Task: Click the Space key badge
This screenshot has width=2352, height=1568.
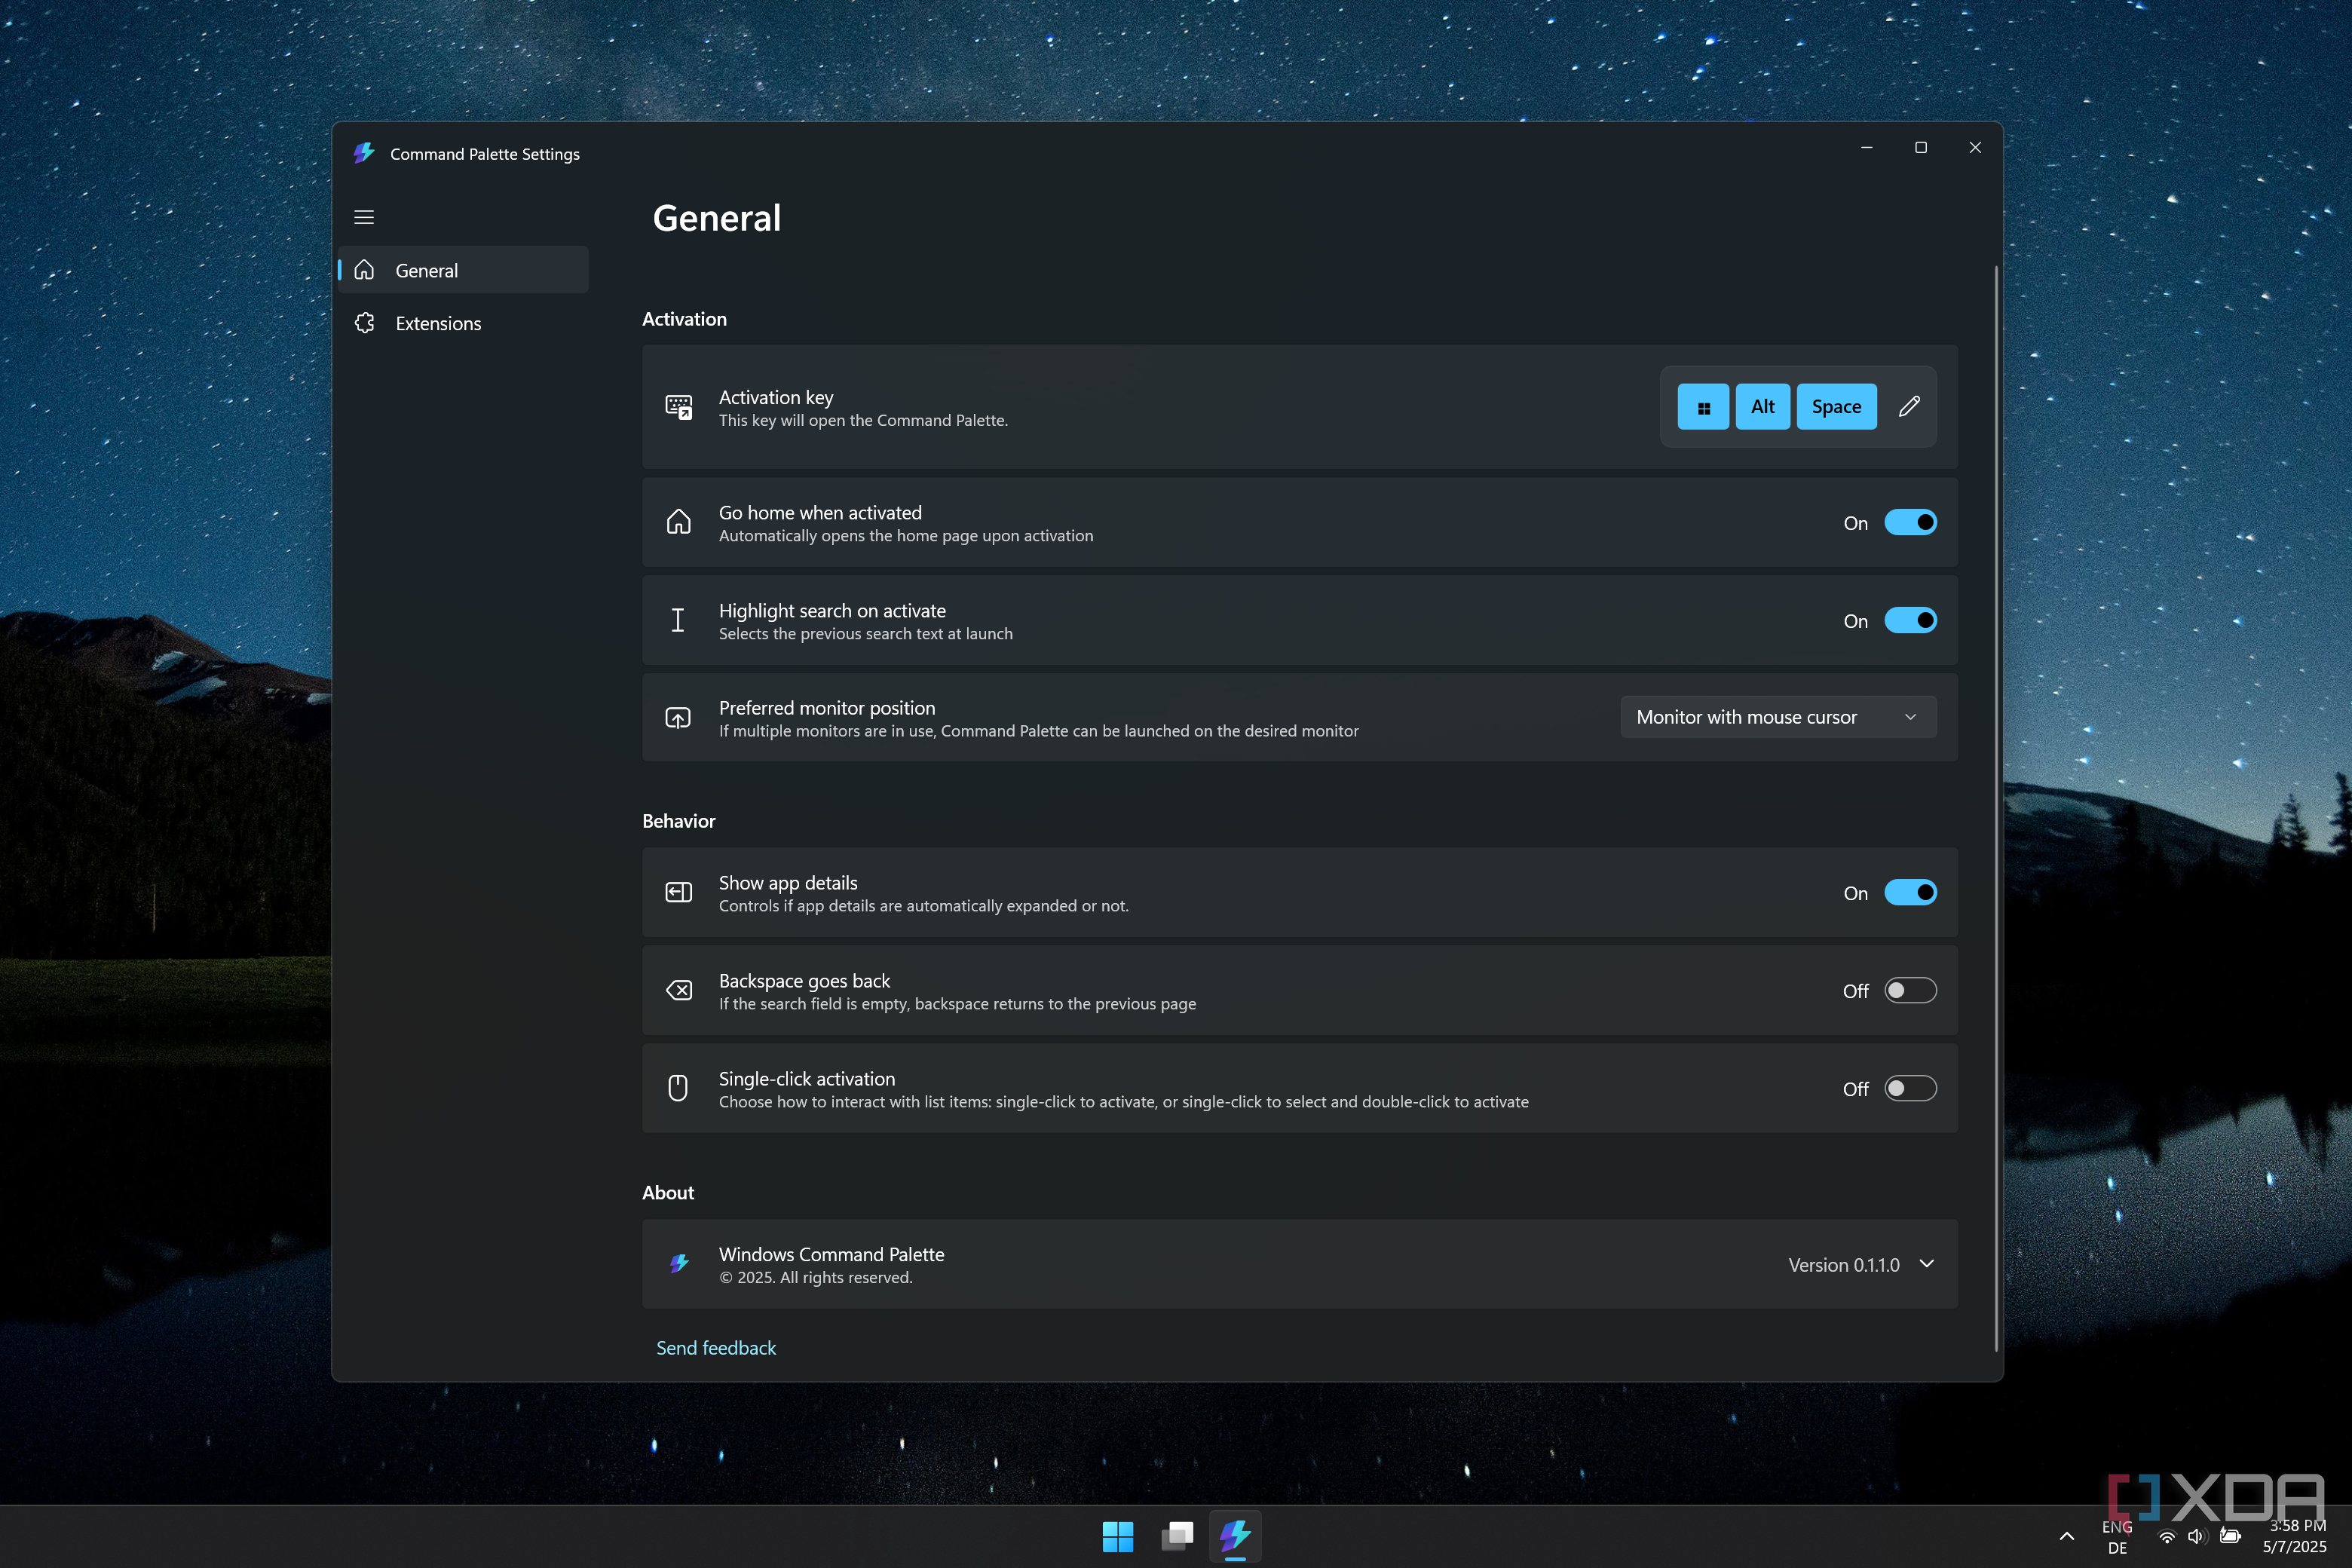Action: (x=1836, y=406)
